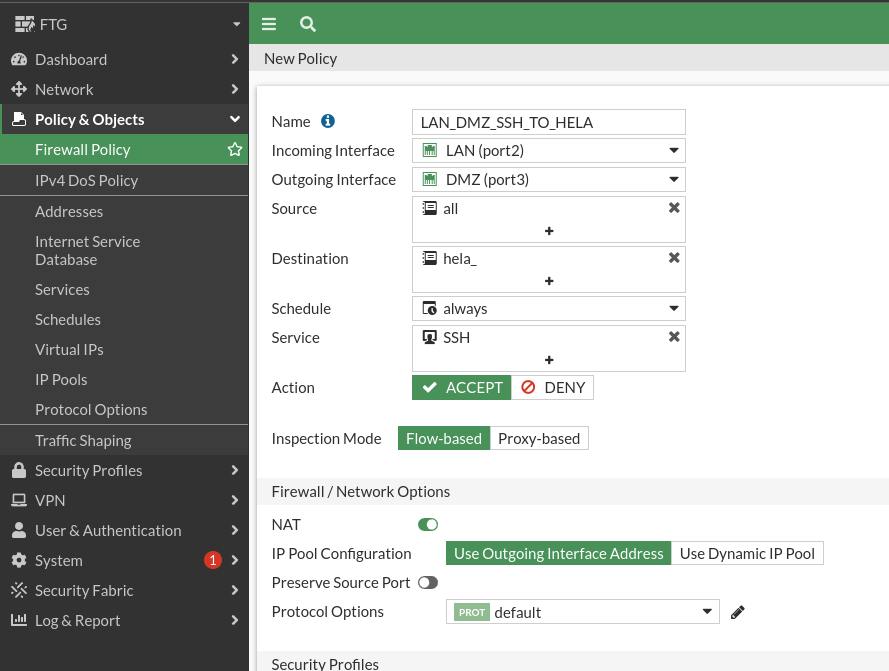Click the info icon beside Name

pyautogui.click(x=328, y=121)
